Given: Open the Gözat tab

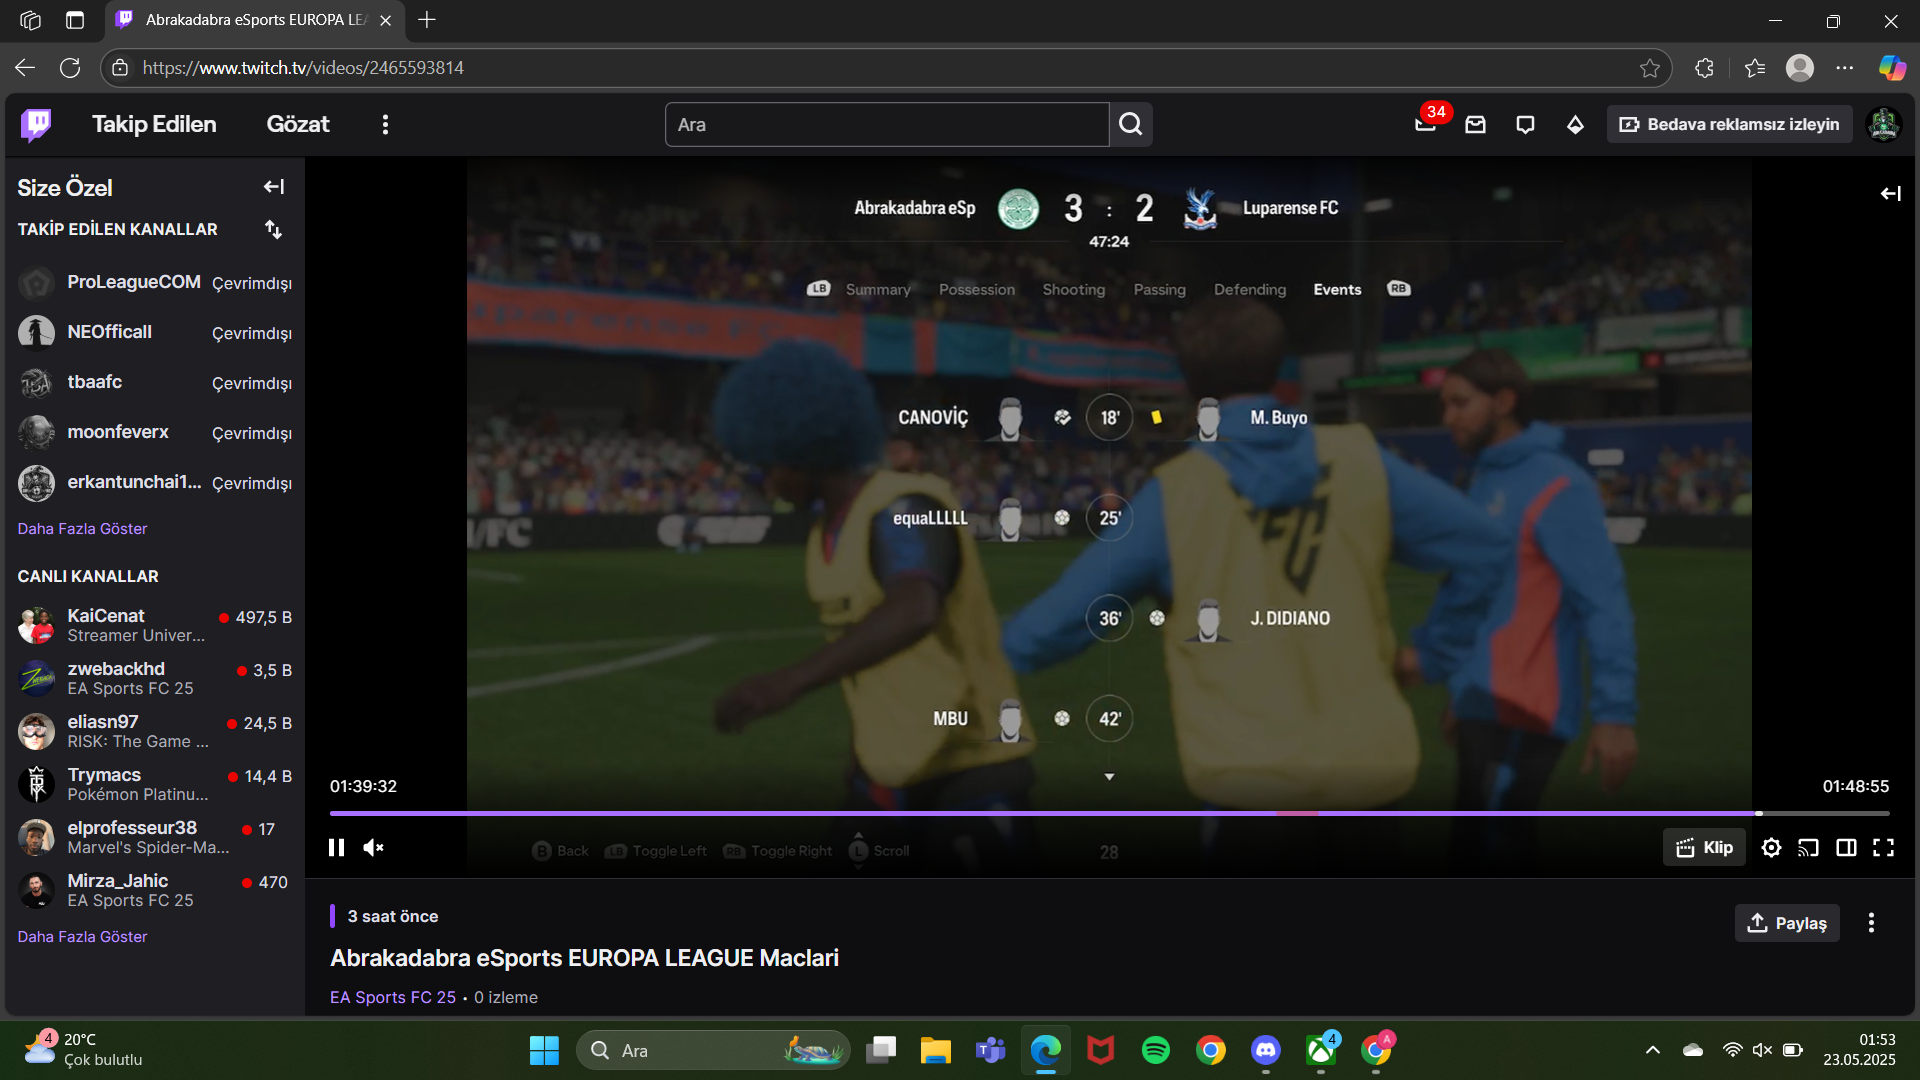Looking at the screenshot, I should [x=298, y=124].
